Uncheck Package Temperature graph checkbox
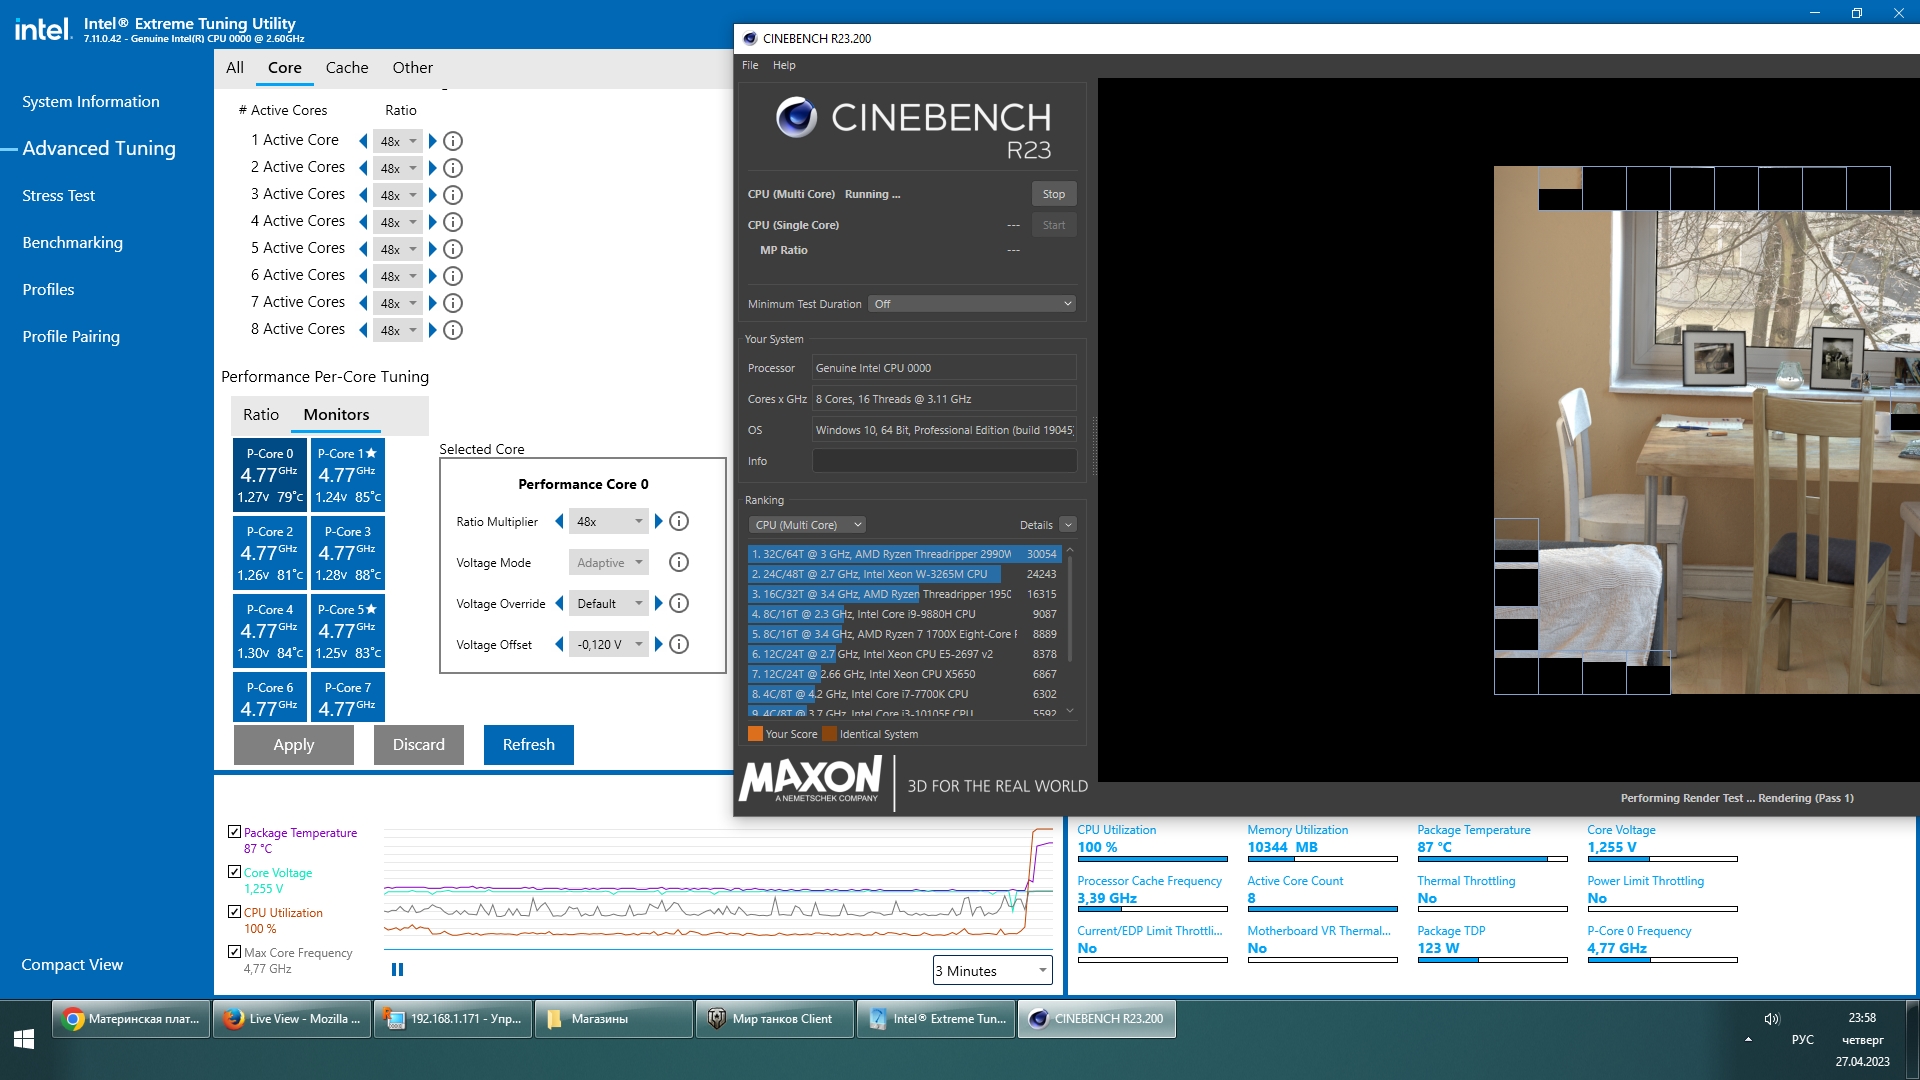The height and width of the screenshot is (1080, 1920). [234, 832]
